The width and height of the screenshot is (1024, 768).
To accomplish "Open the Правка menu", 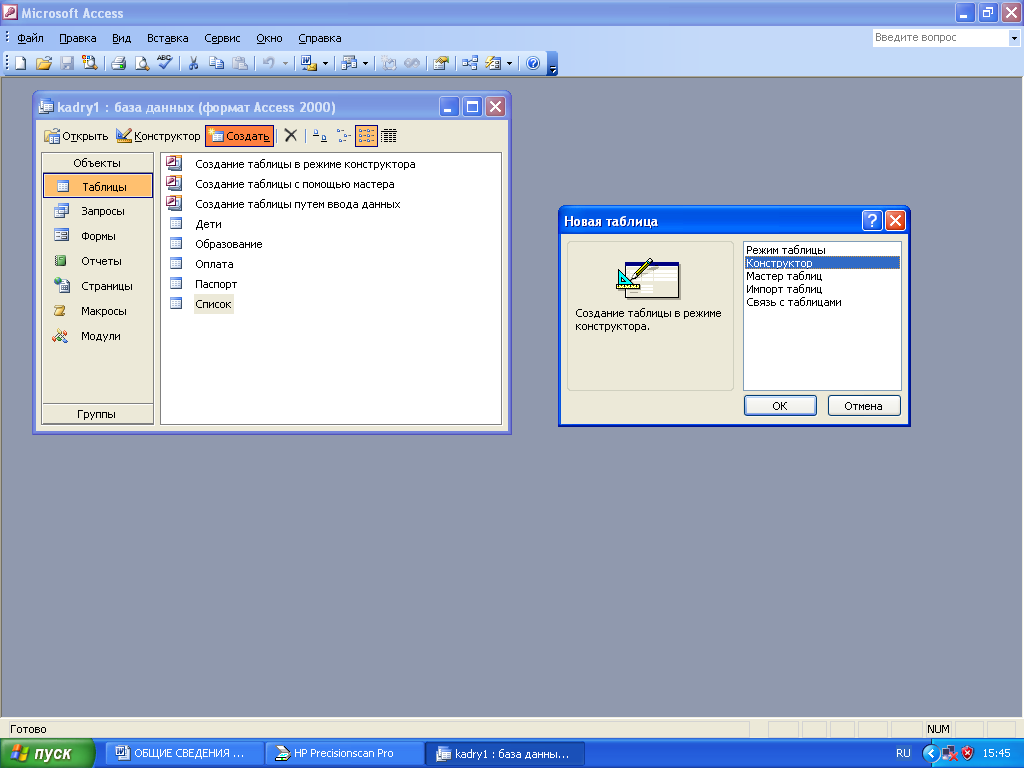I will click(x=78, y=38).
